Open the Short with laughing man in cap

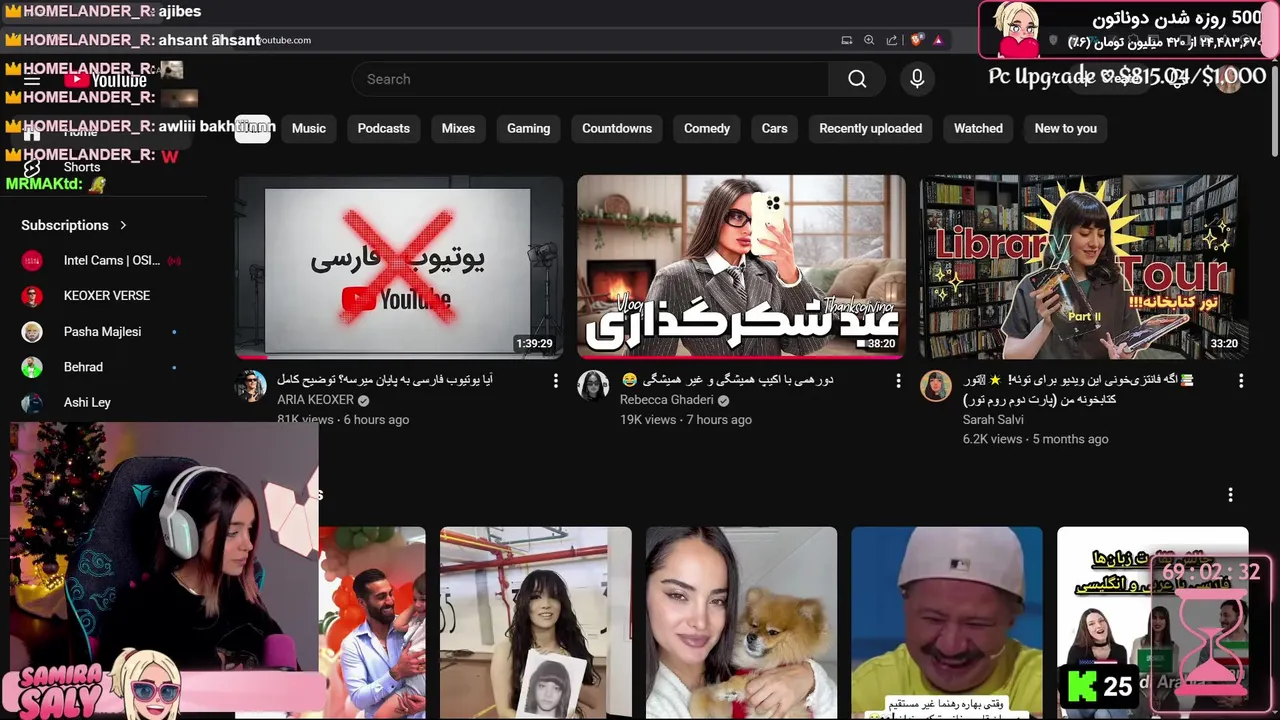click(x=947, y=623)
